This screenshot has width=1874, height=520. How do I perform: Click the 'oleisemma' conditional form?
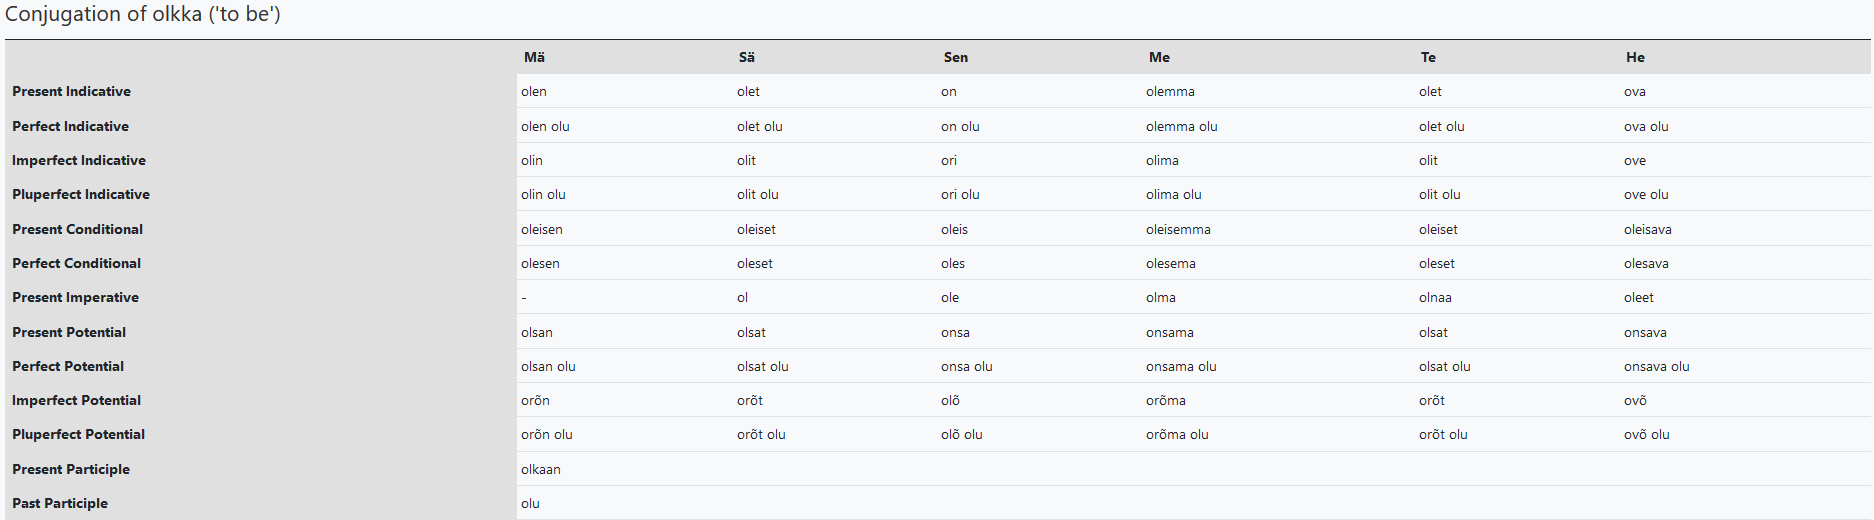[x=1178, y=229]
